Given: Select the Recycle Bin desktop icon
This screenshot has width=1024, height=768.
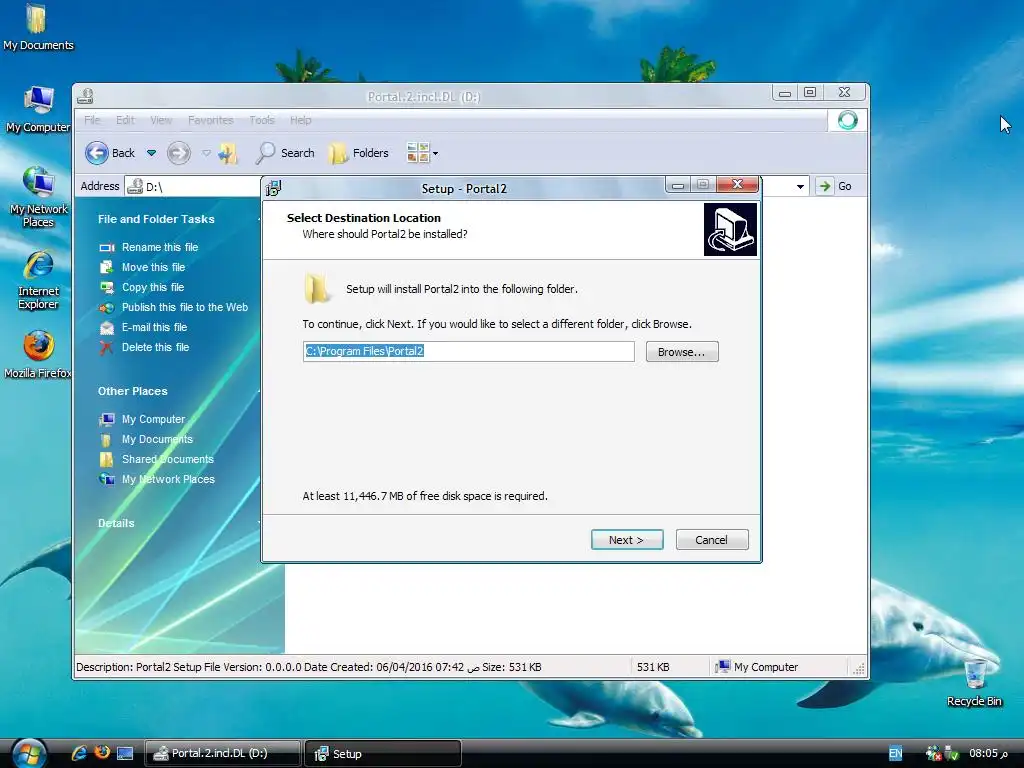Looking at the screenshot, I should point(974,683).
